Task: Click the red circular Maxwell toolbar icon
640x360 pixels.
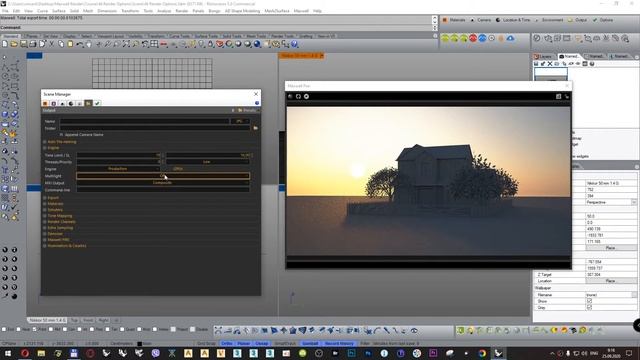Action: [x=473, y=38]
